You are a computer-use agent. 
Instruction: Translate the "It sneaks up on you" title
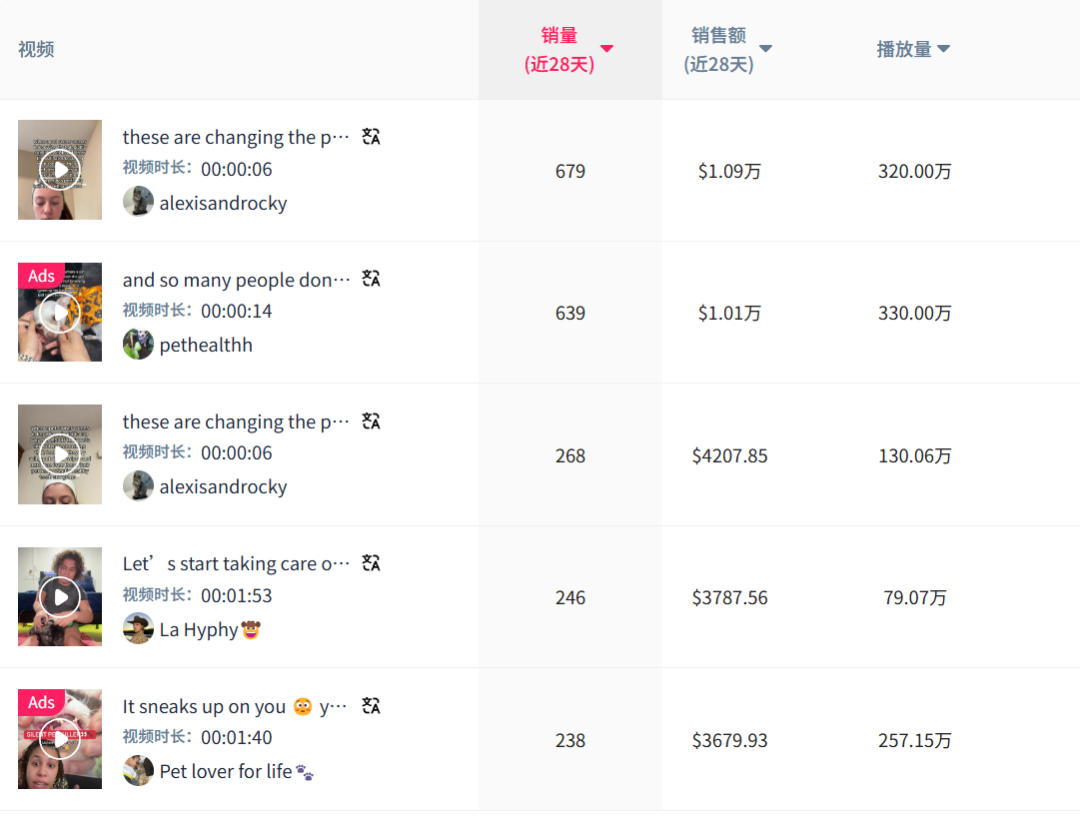[x=371, y=706]
